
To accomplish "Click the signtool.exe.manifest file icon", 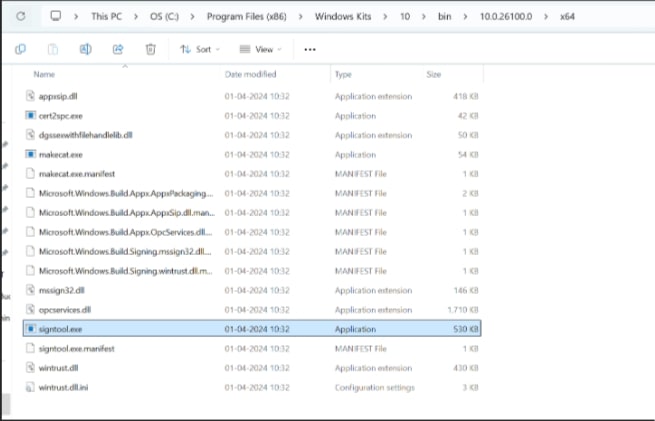I will [x=30, y=348].
